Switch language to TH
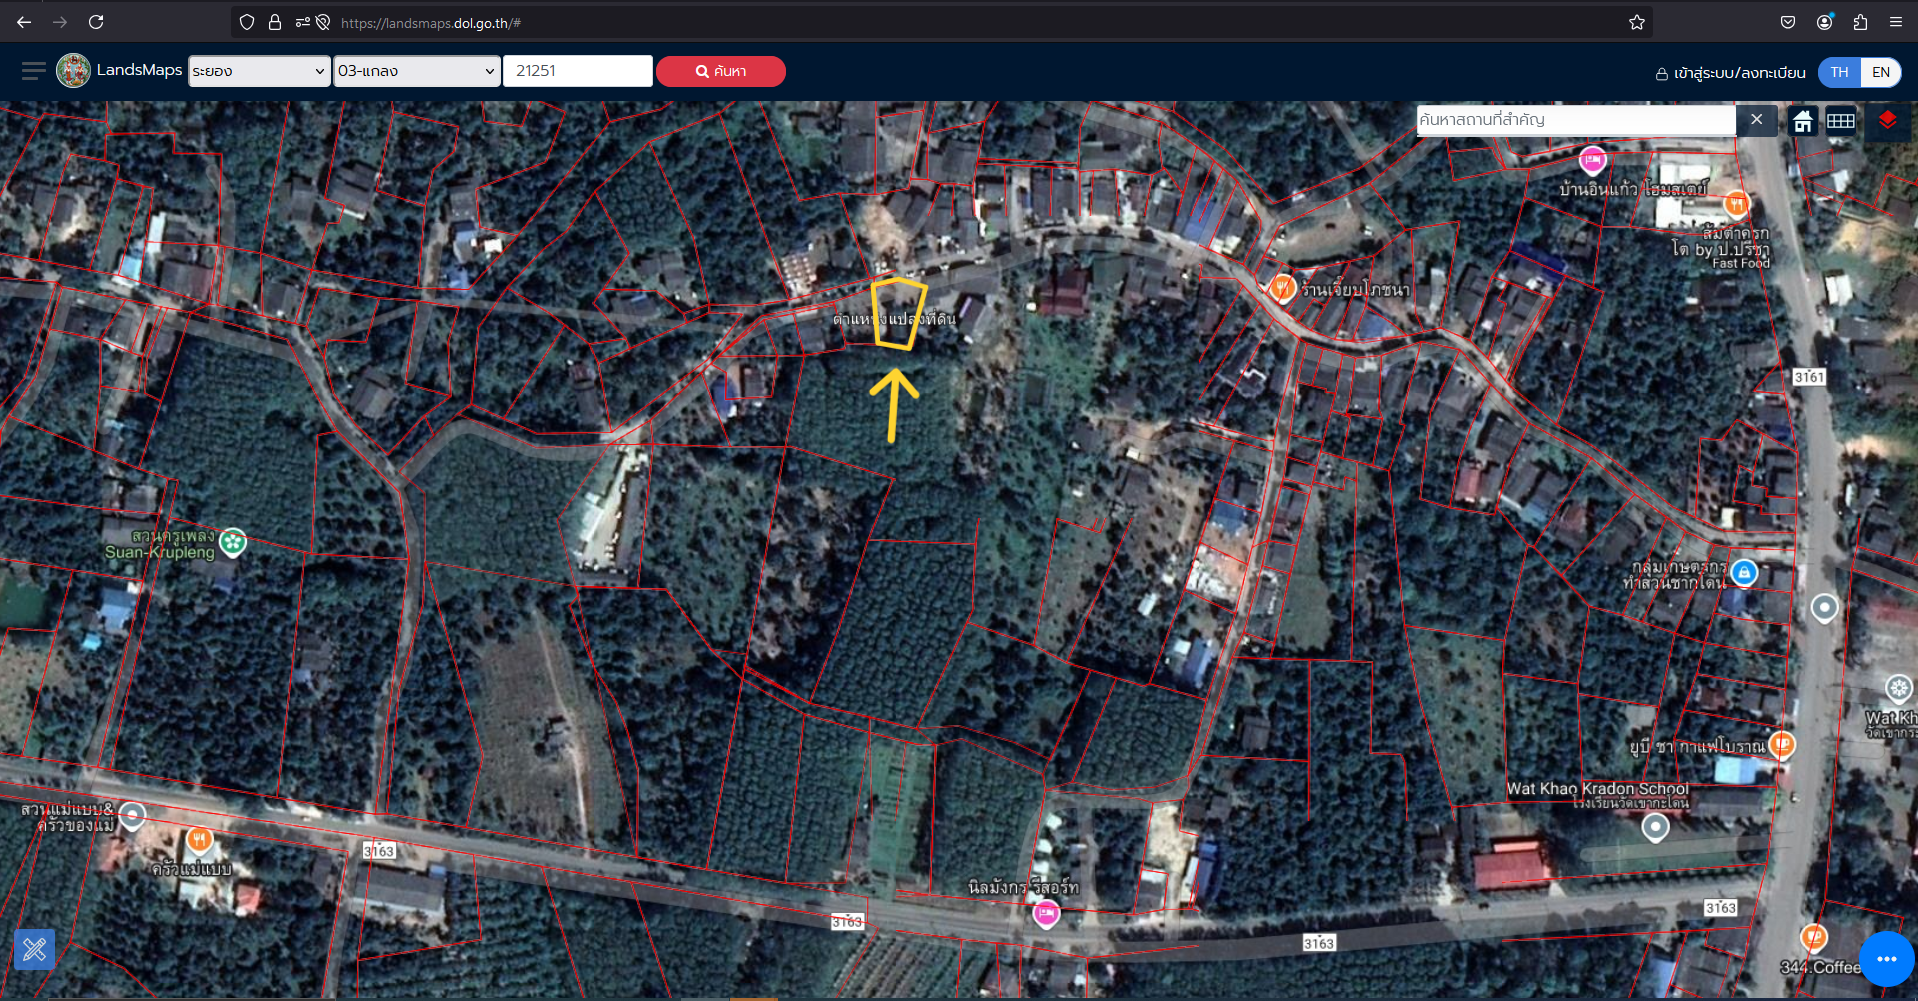 click(x=1839, y=72)
